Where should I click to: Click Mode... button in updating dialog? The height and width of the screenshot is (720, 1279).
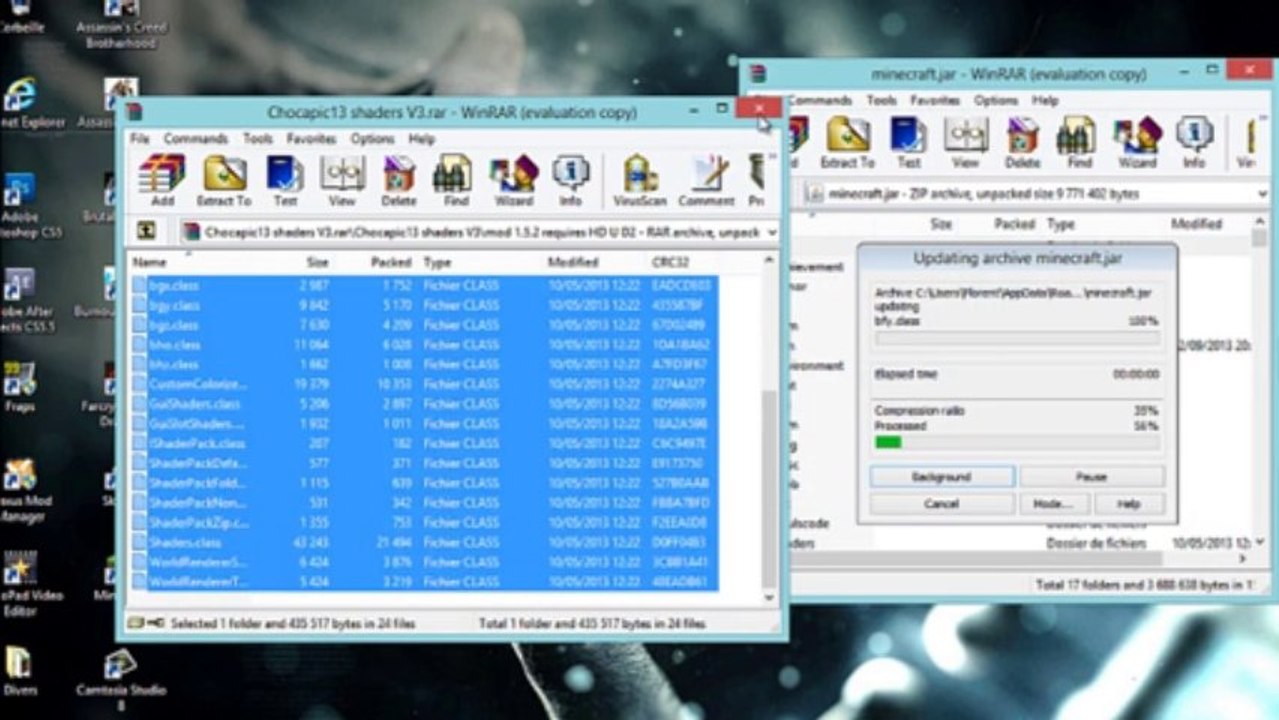pyautogui.click(x=1052, y=504)
